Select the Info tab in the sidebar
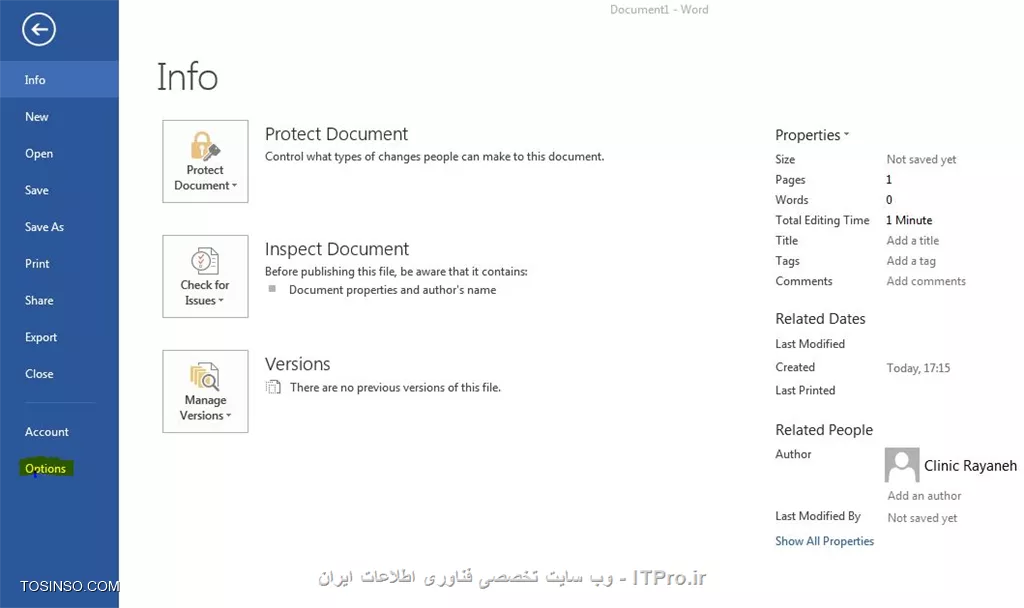The height and width of the screenshot is (608, 1024). (x=59, y=80)
